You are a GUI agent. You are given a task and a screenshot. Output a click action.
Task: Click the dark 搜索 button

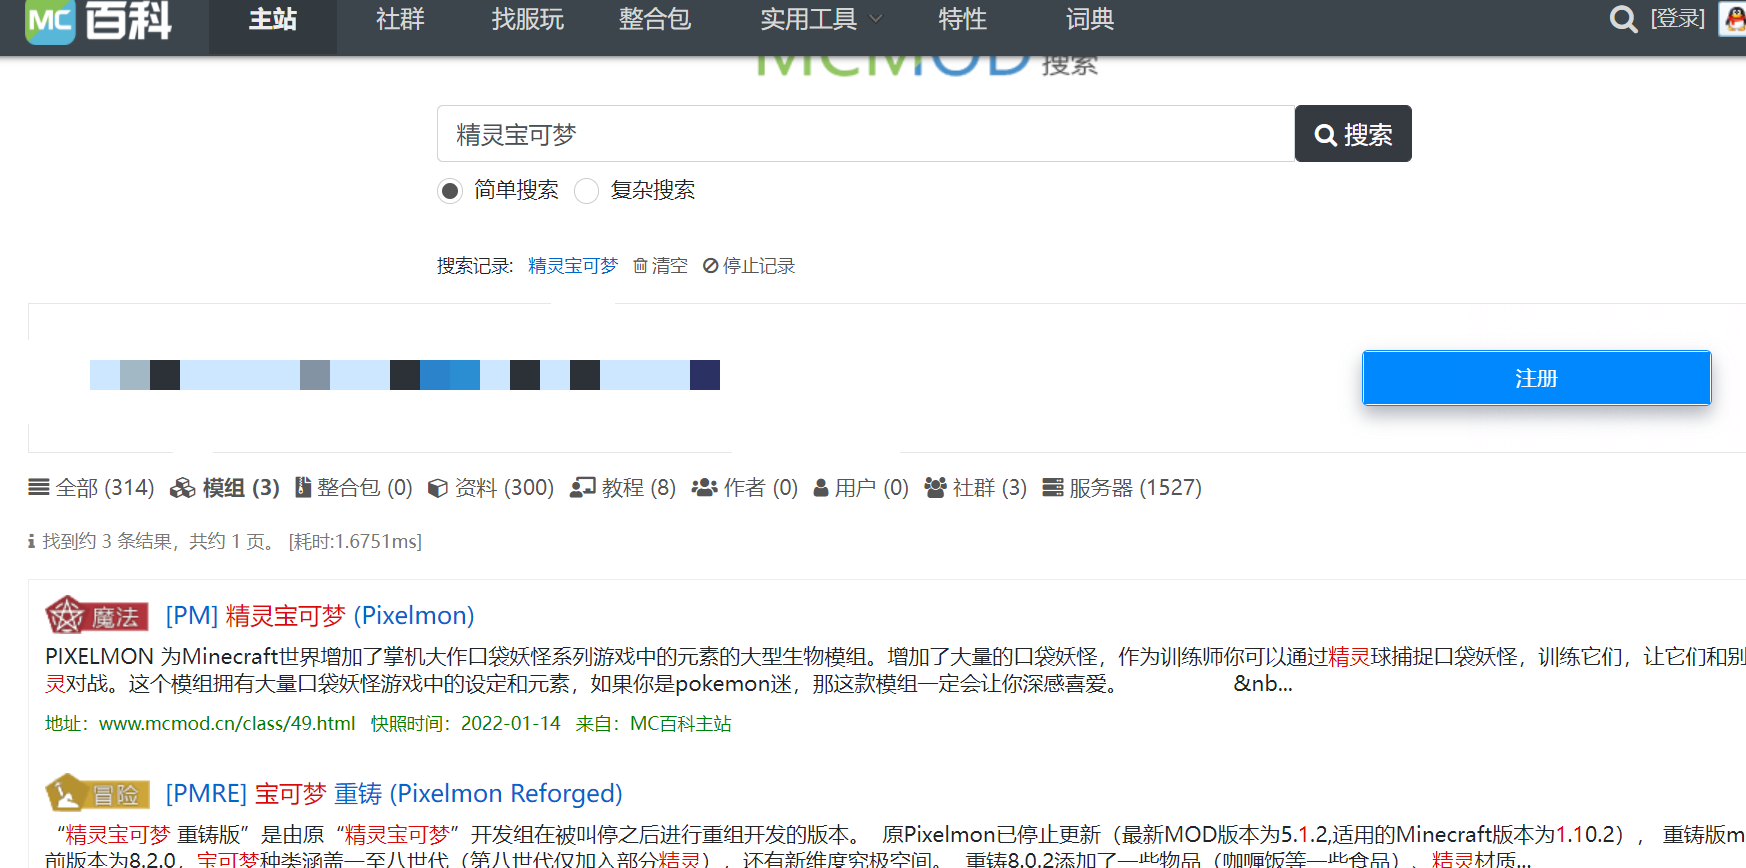pyautogui.click(x=1353, y=134)
